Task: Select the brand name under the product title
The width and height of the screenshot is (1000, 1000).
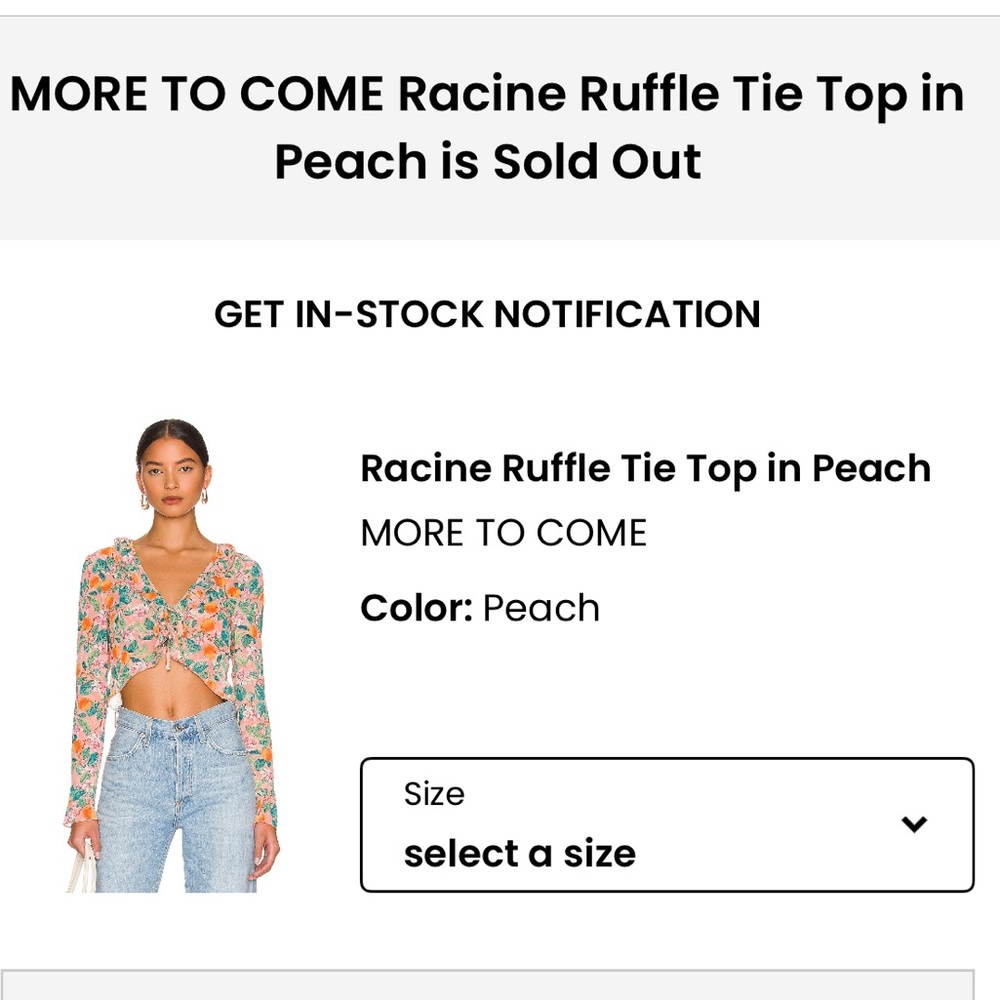Action: (504, 532)
